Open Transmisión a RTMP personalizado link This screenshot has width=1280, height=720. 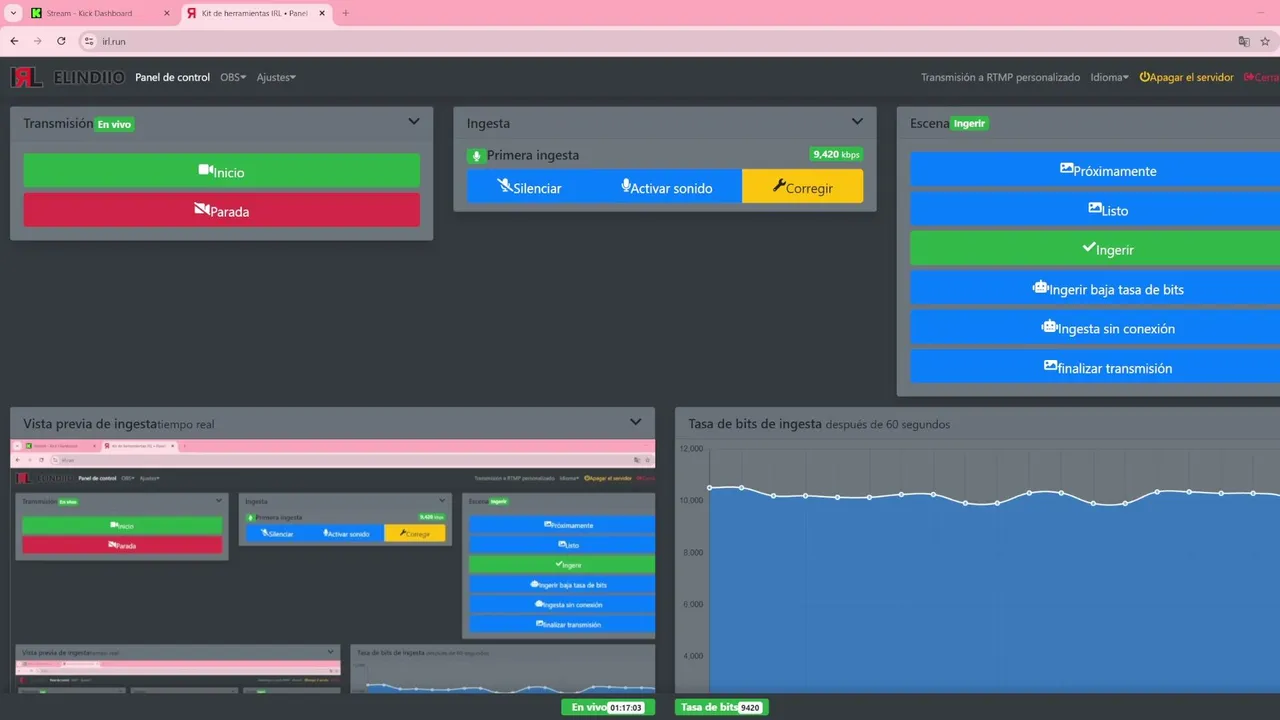1000,77
